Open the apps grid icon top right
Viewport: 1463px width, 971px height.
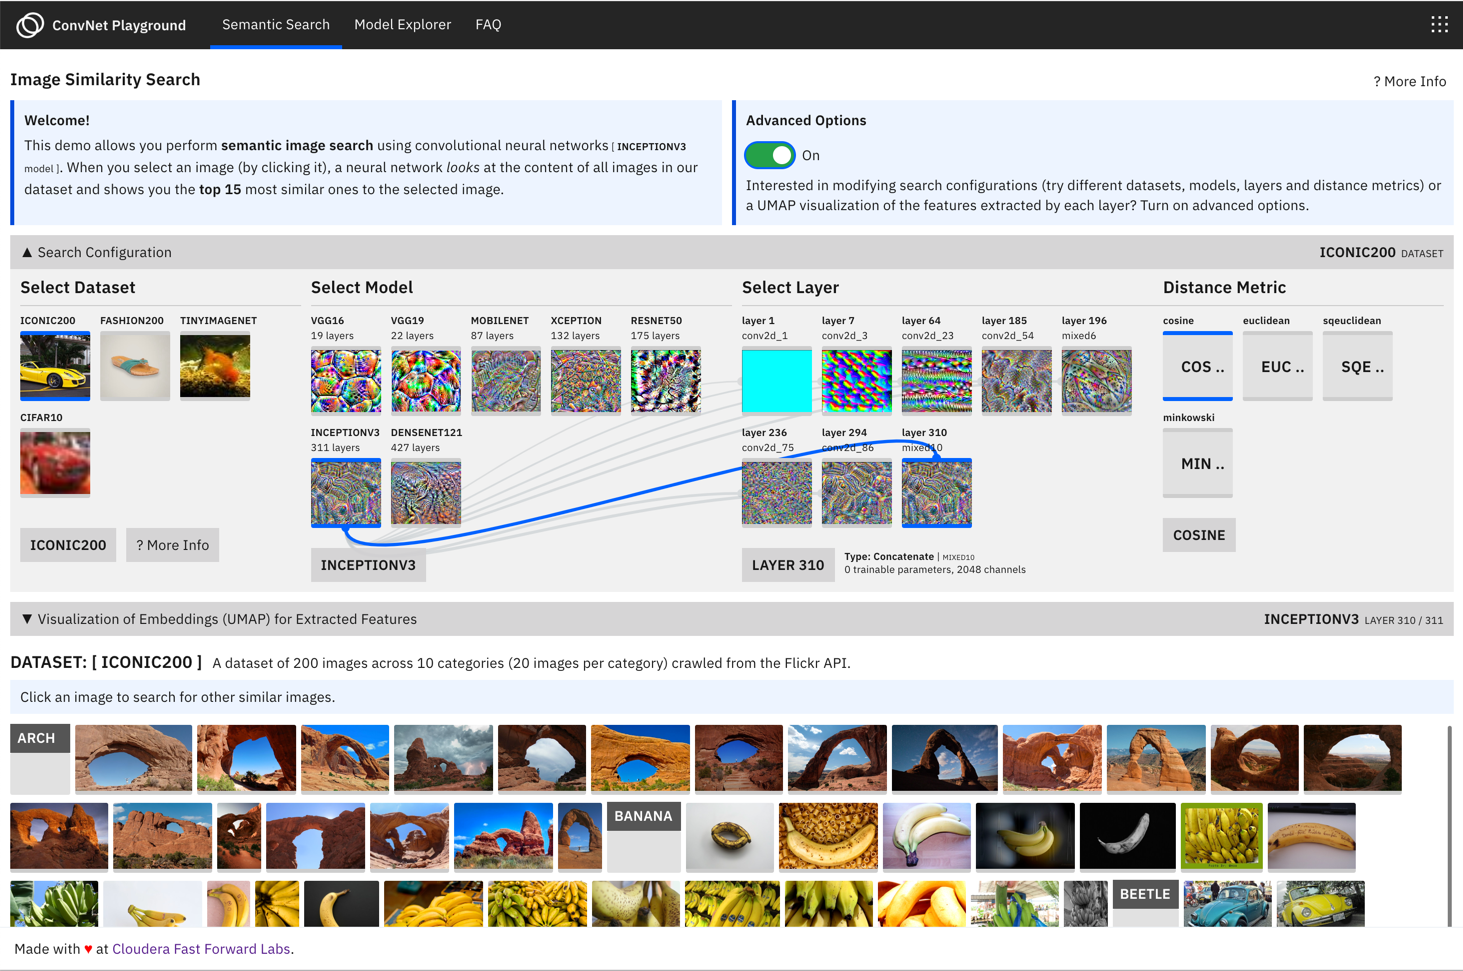1438,24
